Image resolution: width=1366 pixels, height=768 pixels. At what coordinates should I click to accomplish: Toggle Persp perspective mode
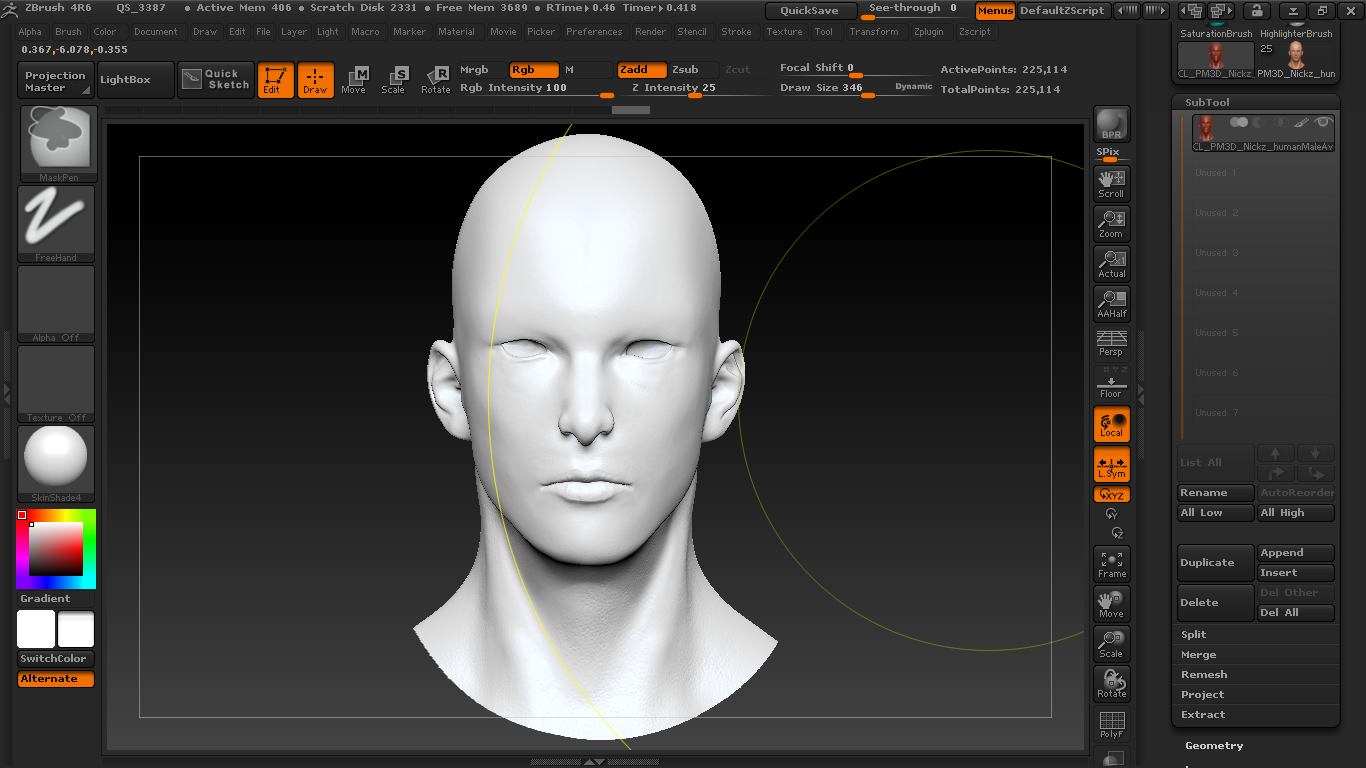pos(1111,343)
